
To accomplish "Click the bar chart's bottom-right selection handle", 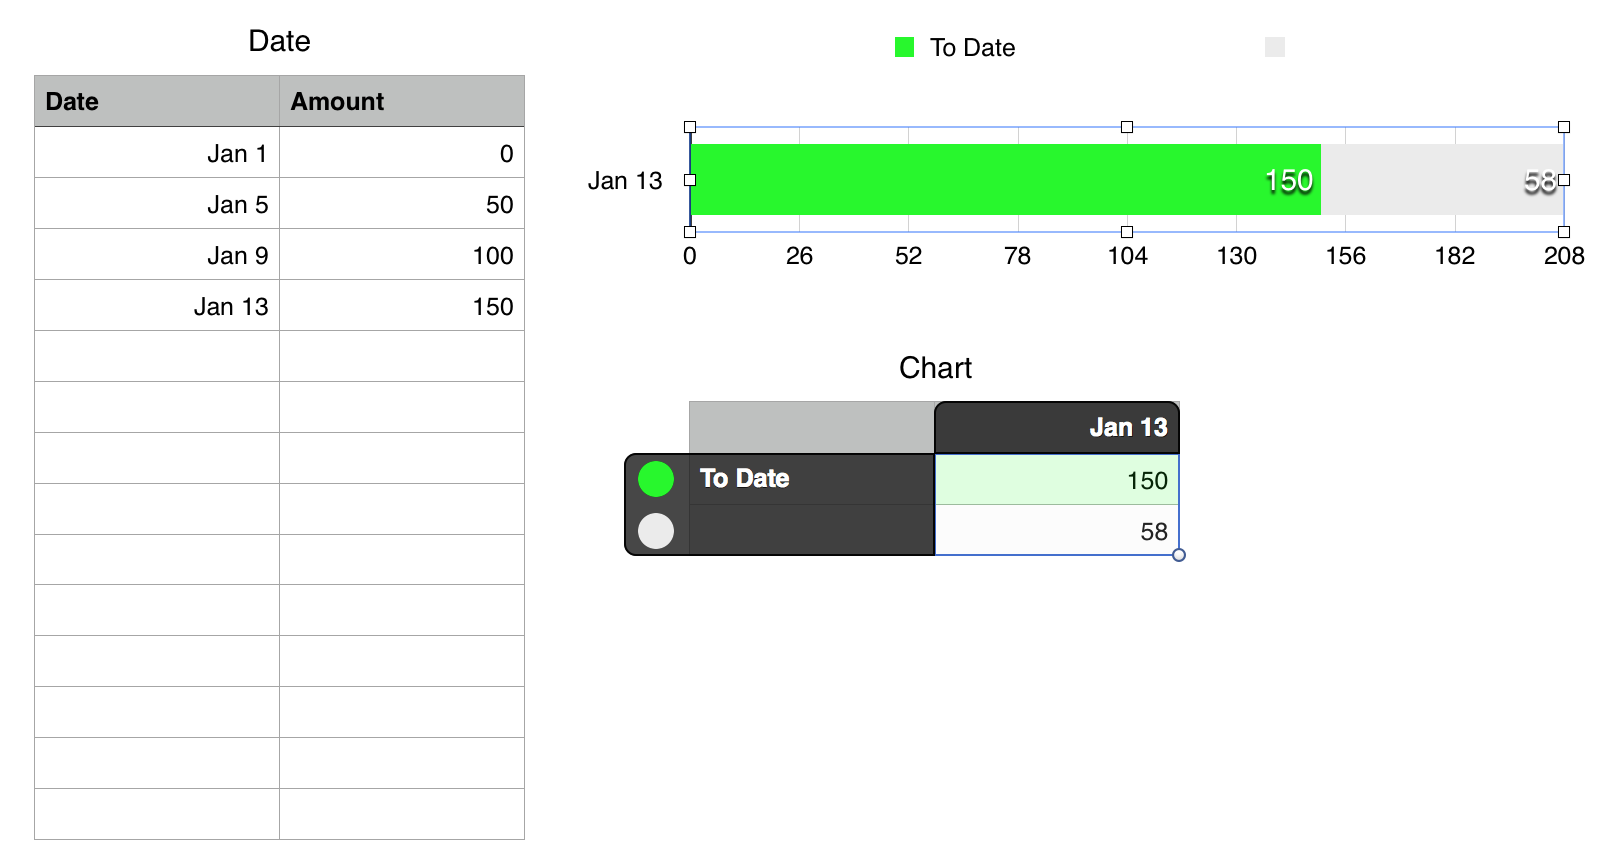I will click(x=1564, y=232).
